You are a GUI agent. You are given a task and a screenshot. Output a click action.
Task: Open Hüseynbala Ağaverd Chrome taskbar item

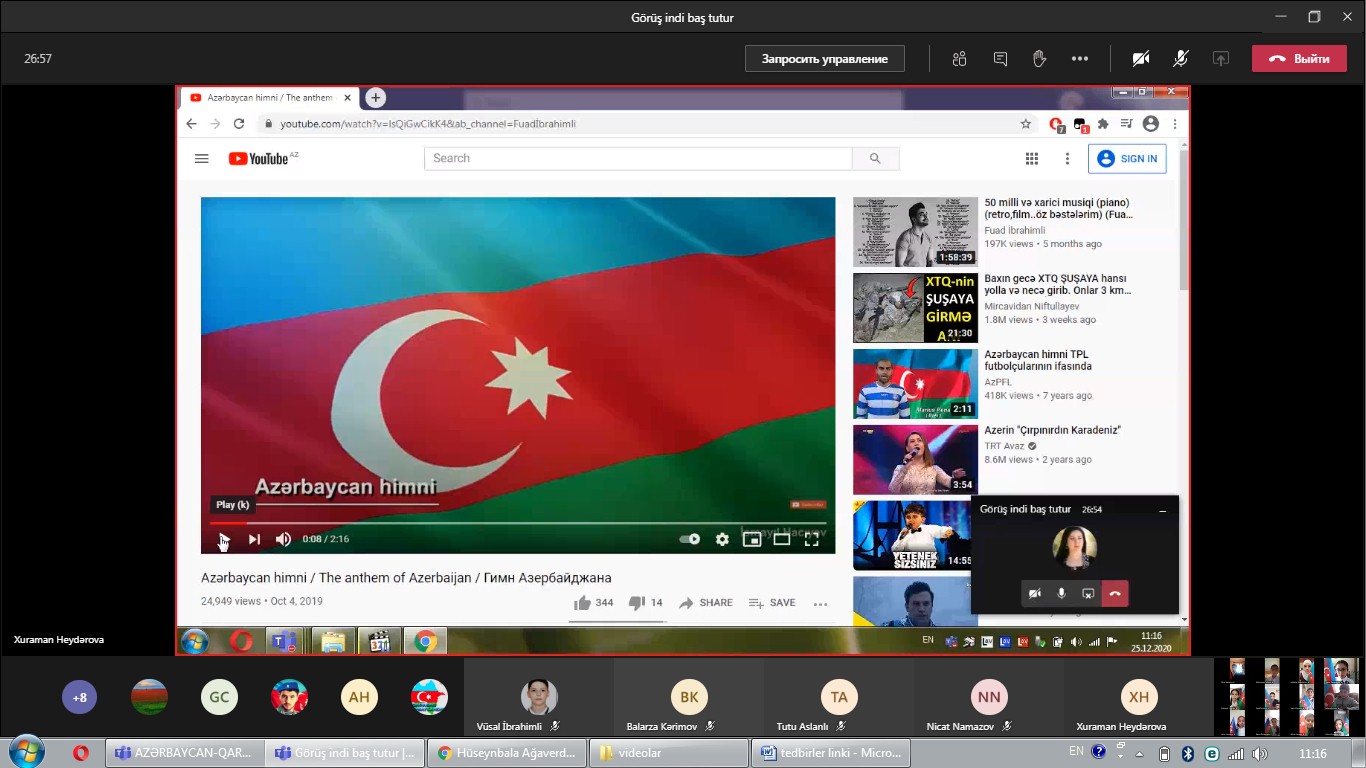pyautogui.click(x=507, y=753)
